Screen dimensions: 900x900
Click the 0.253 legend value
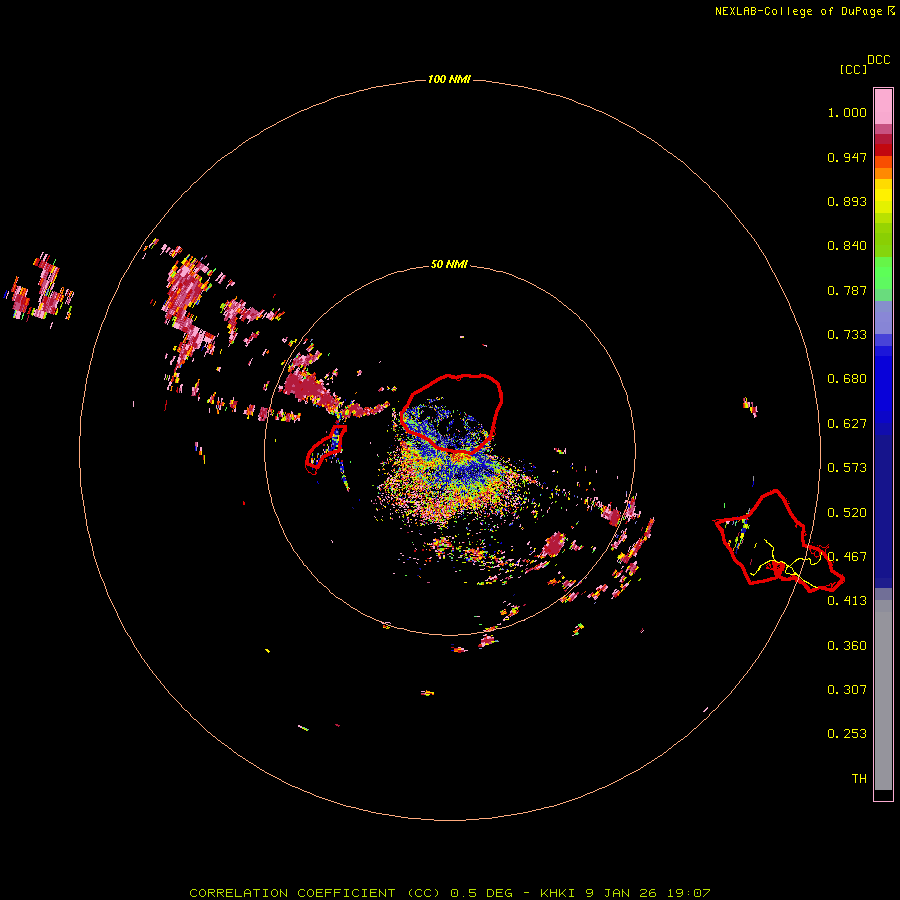click(x=847, y=734)
